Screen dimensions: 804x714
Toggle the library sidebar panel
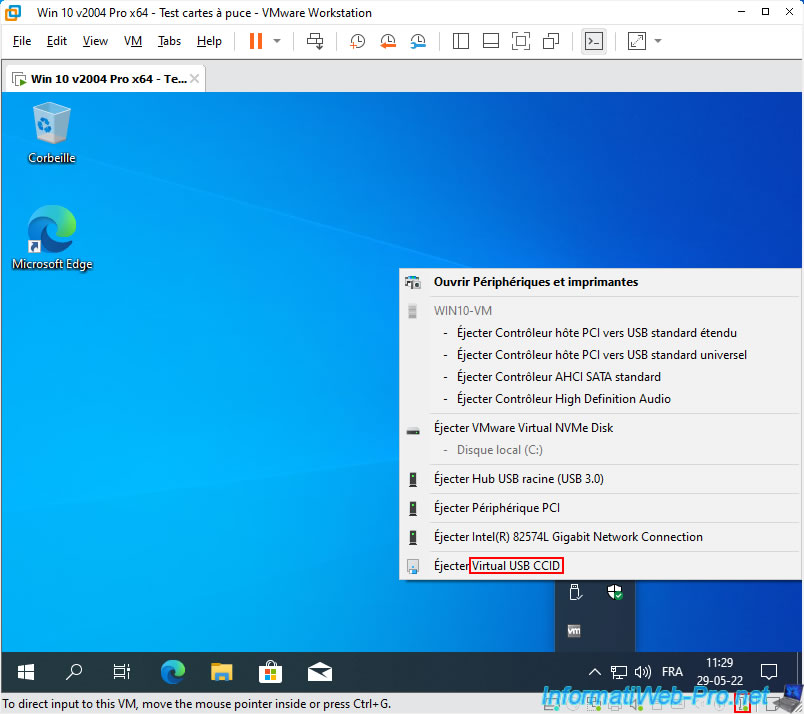tap(460, 41)
